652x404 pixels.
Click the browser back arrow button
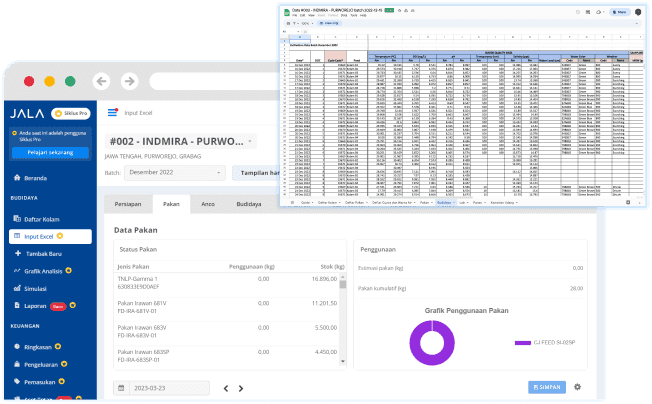pos(101,81)
